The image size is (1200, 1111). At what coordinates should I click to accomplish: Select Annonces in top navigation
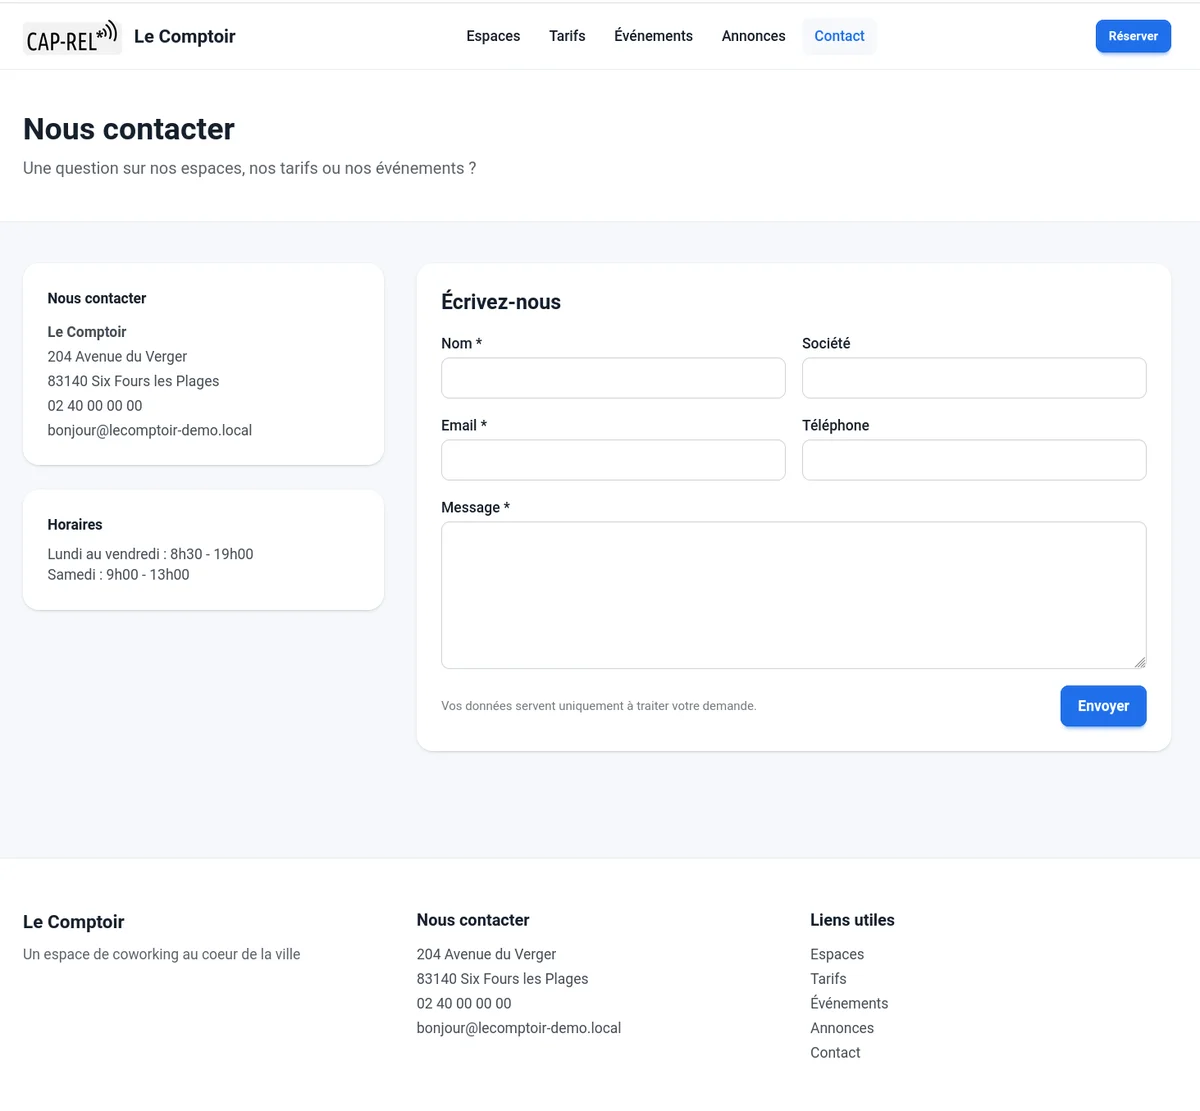(x=753, y=36)
